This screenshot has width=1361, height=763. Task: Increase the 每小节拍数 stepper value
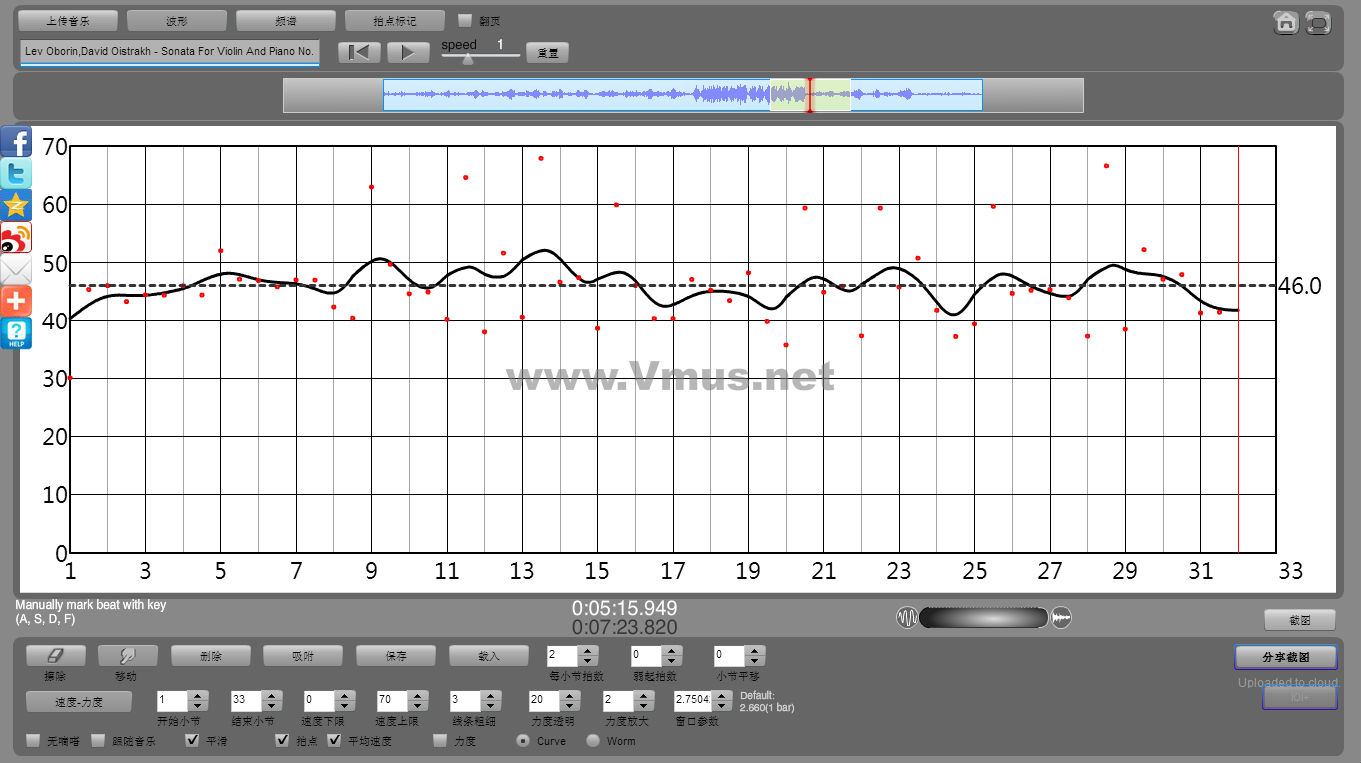point(588,651)
